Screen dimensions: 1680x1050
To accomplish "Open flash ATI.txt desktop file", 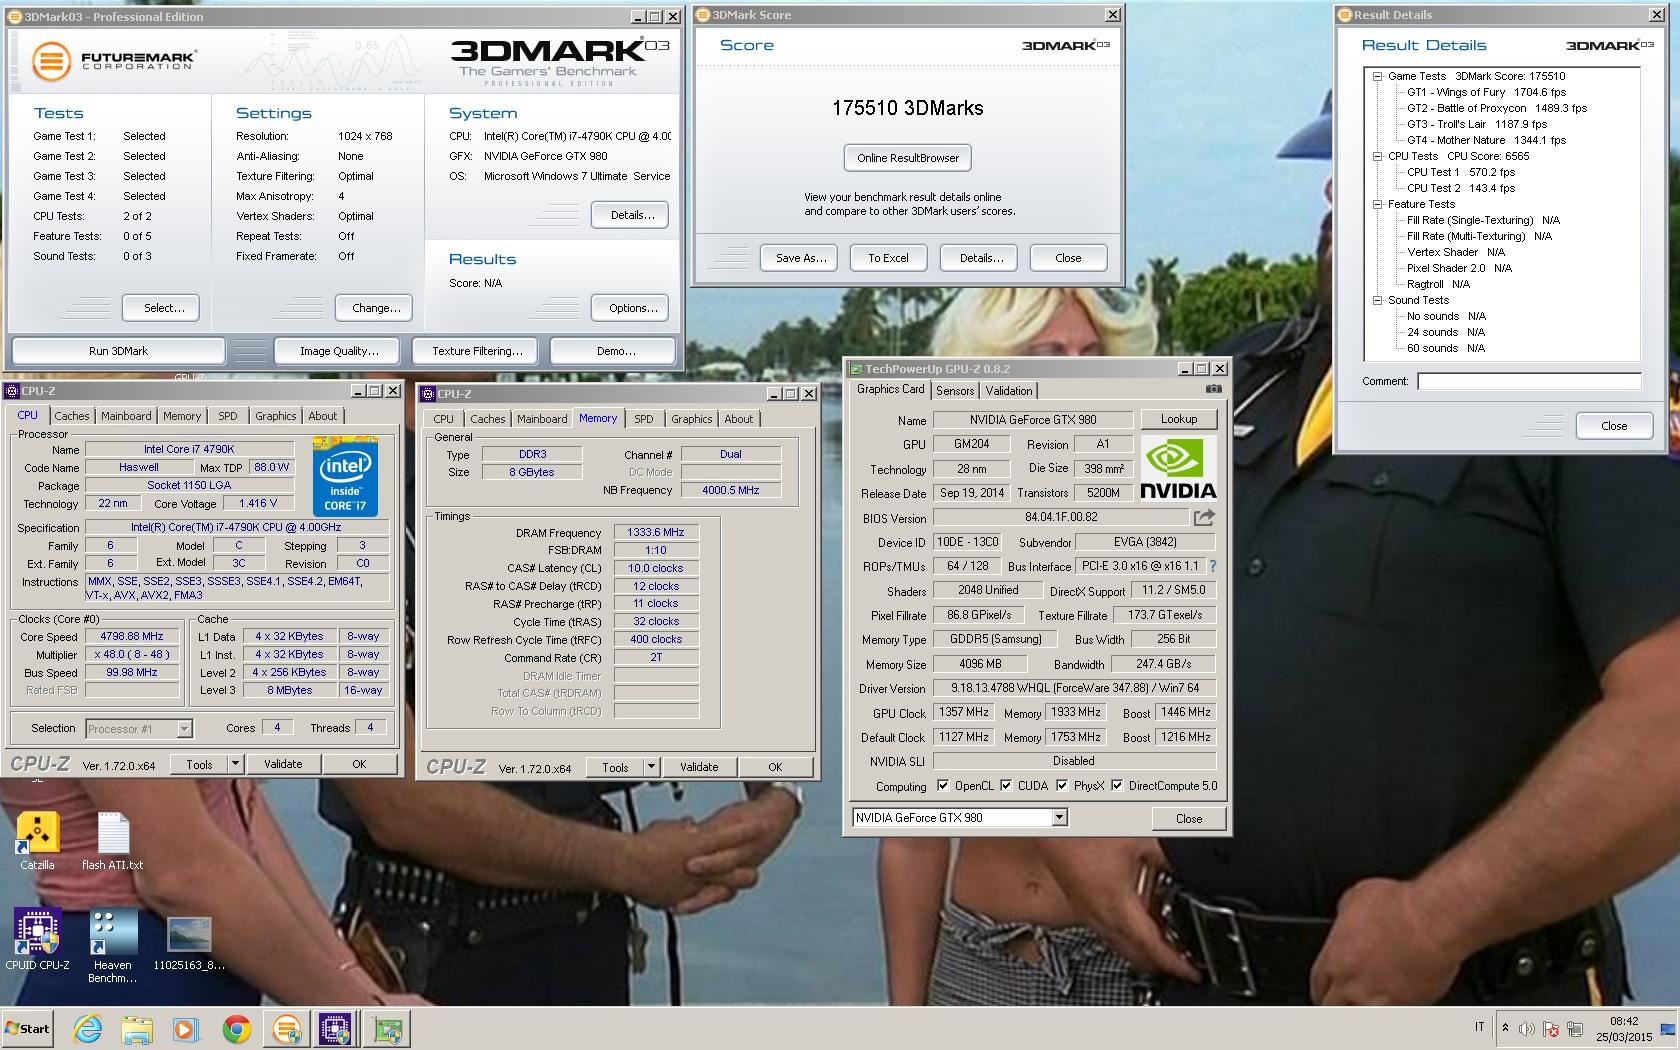I will click(113, 841).
